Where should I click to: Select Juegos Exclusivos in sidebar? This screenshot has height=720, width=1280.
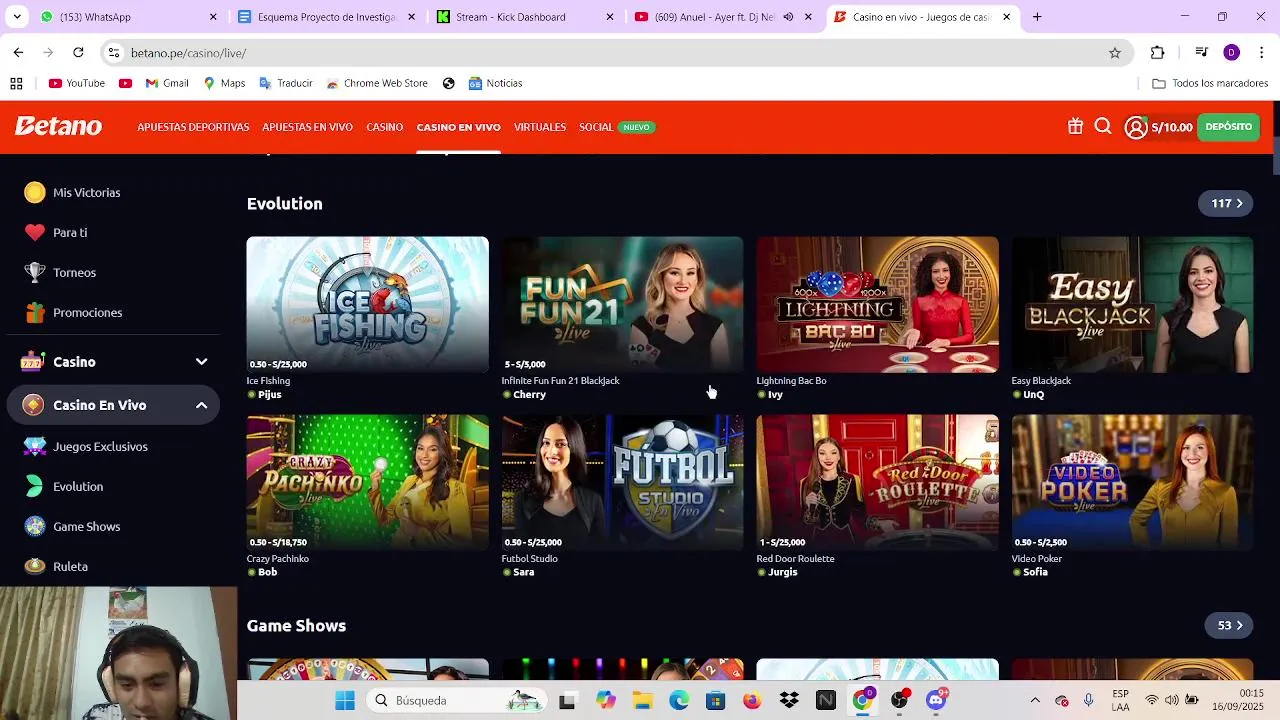[x=87, y=446]
